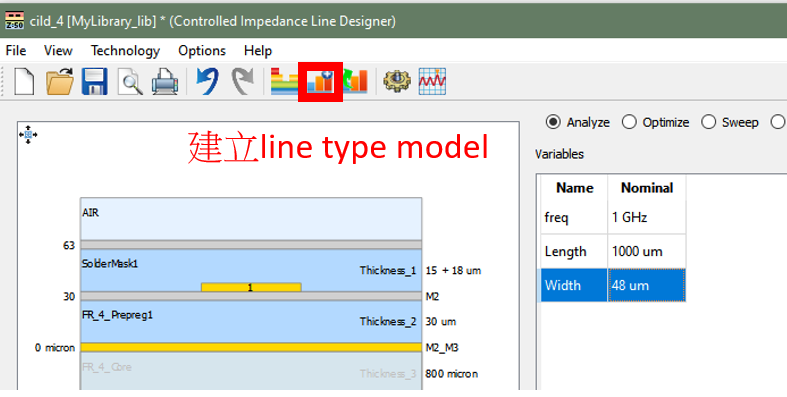The width and height of the screenshot is (787, 397).
Task: Select the FR_4_Core layer
Action: coord(251,370)
